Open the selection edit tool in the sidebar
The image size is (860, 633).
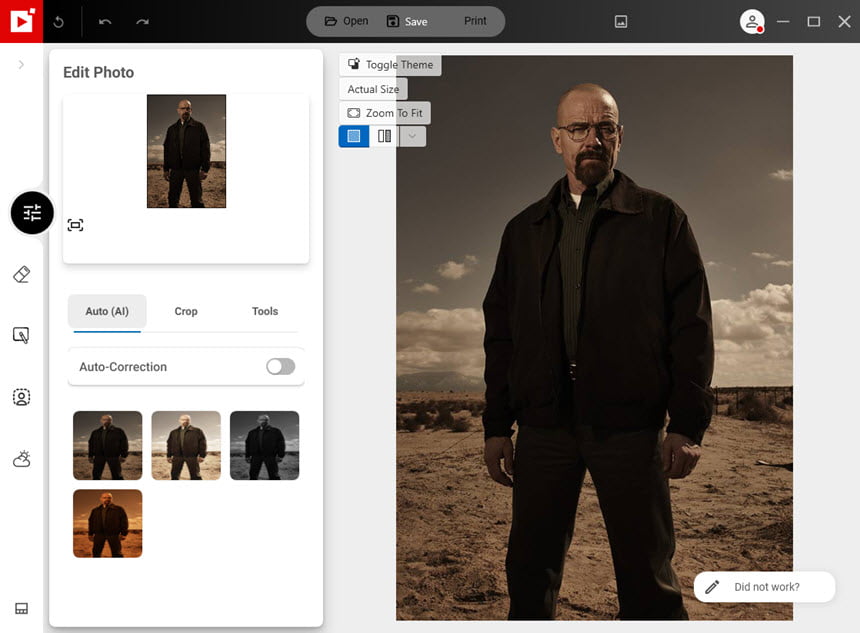21,335
